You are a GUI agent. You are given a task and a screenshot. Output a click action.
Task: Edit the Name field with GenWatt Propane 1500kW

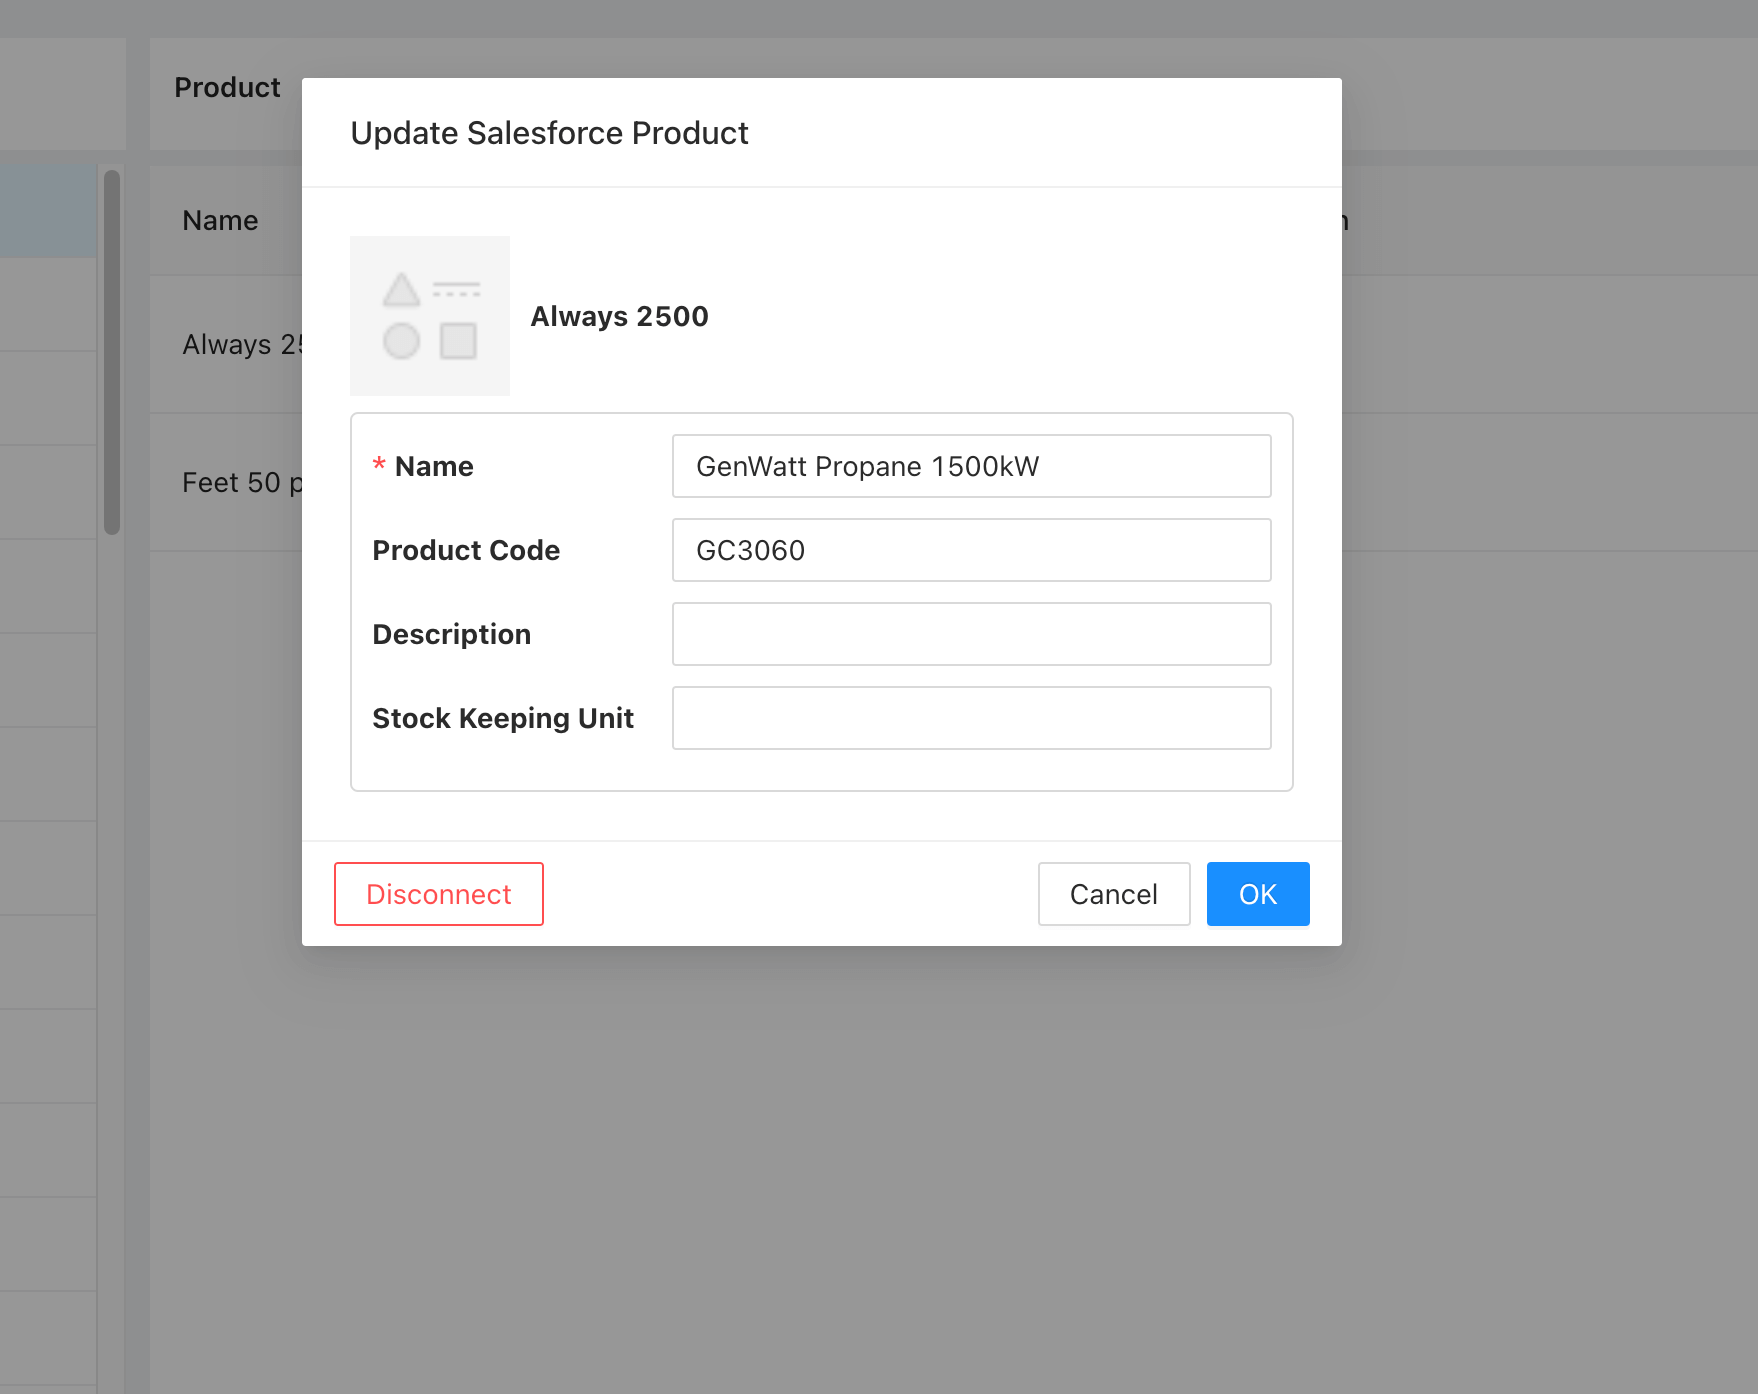coord(971,466)
